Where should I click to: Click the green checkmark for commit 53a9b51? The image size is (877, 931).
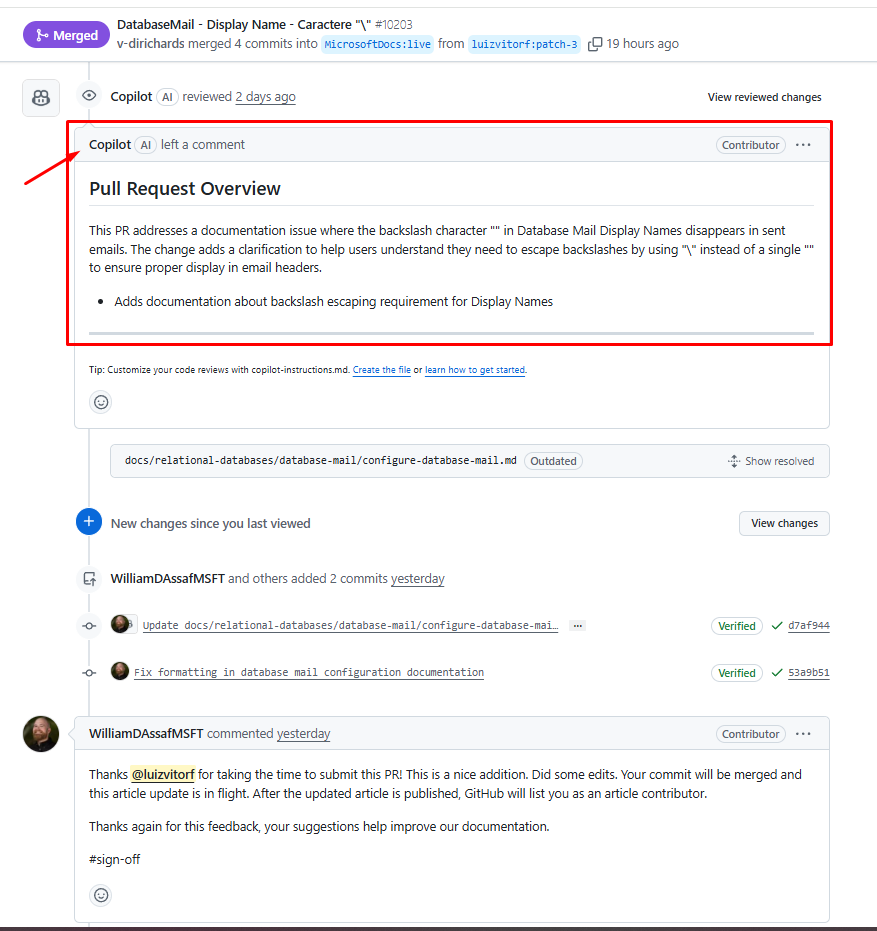pos(777,673)
